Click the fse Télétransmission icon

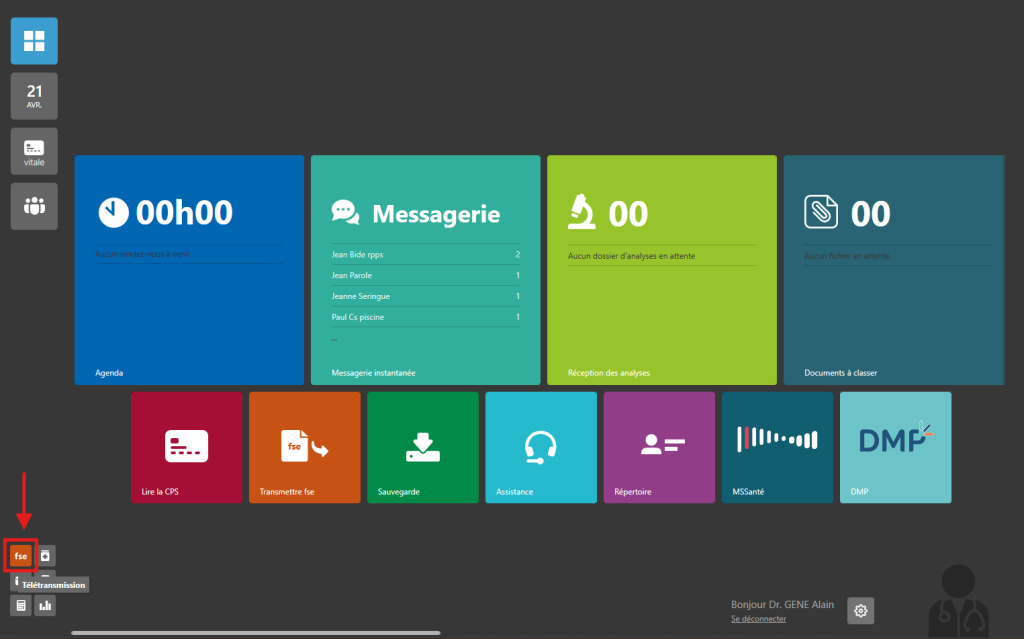coord(21,555)
